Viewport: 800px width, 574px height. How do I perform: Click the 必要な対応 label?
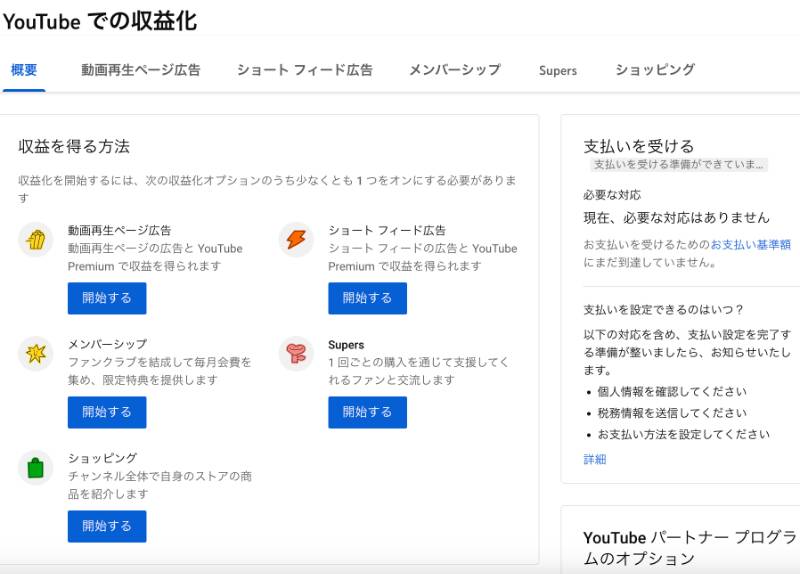pos(612,195)
